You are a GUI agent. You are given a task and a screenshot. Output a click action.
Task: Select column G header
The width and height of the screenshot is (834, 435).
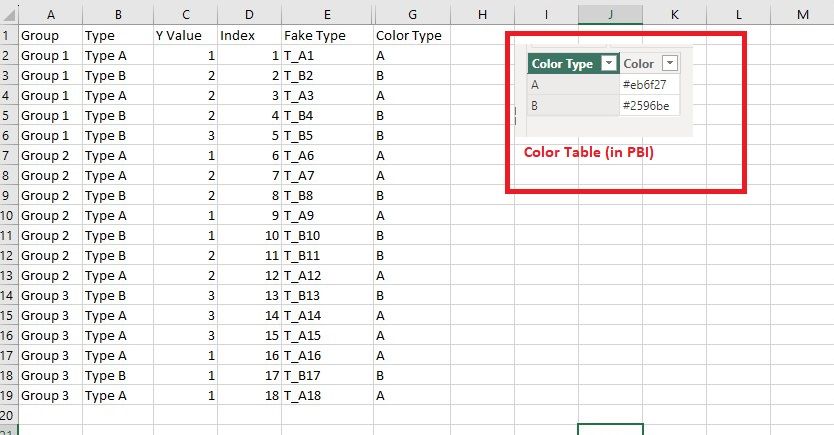click(412, 15)
